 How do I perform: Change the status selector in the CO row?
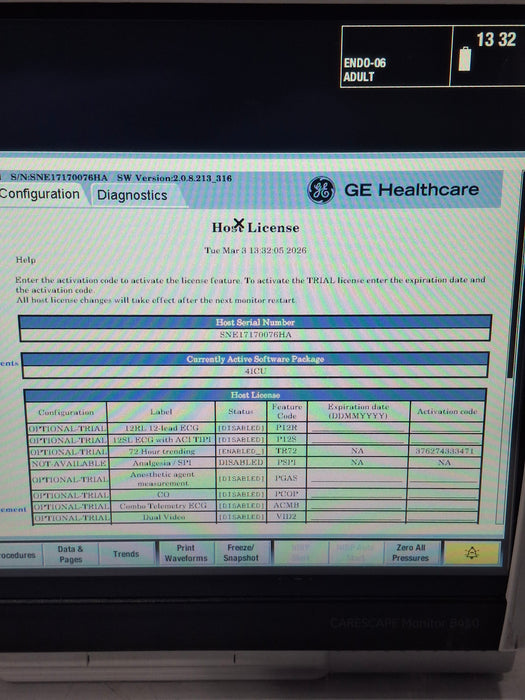click(x=241, y=495)
